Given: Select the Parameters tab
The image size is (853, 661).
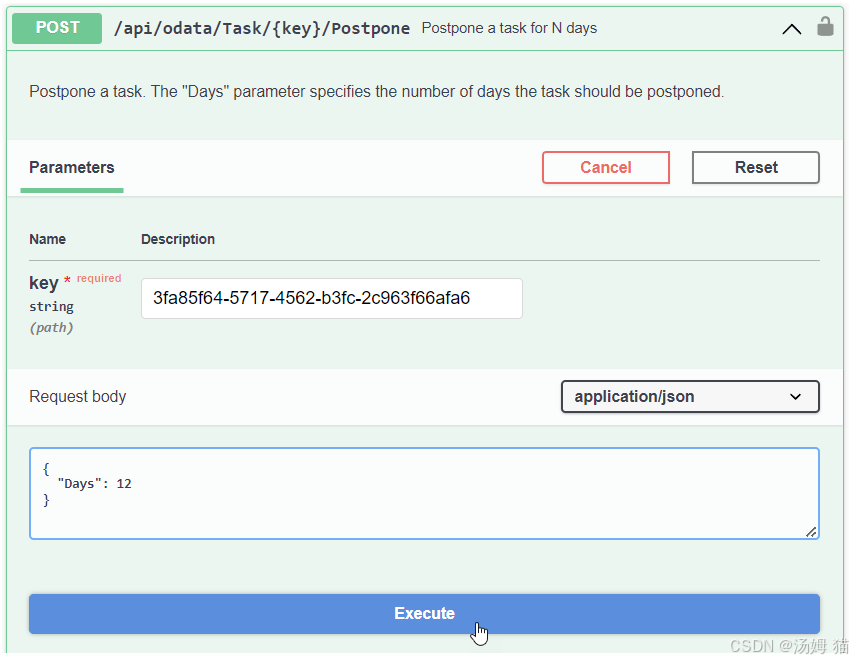Looking at the screenshot, I should (72, 168).
